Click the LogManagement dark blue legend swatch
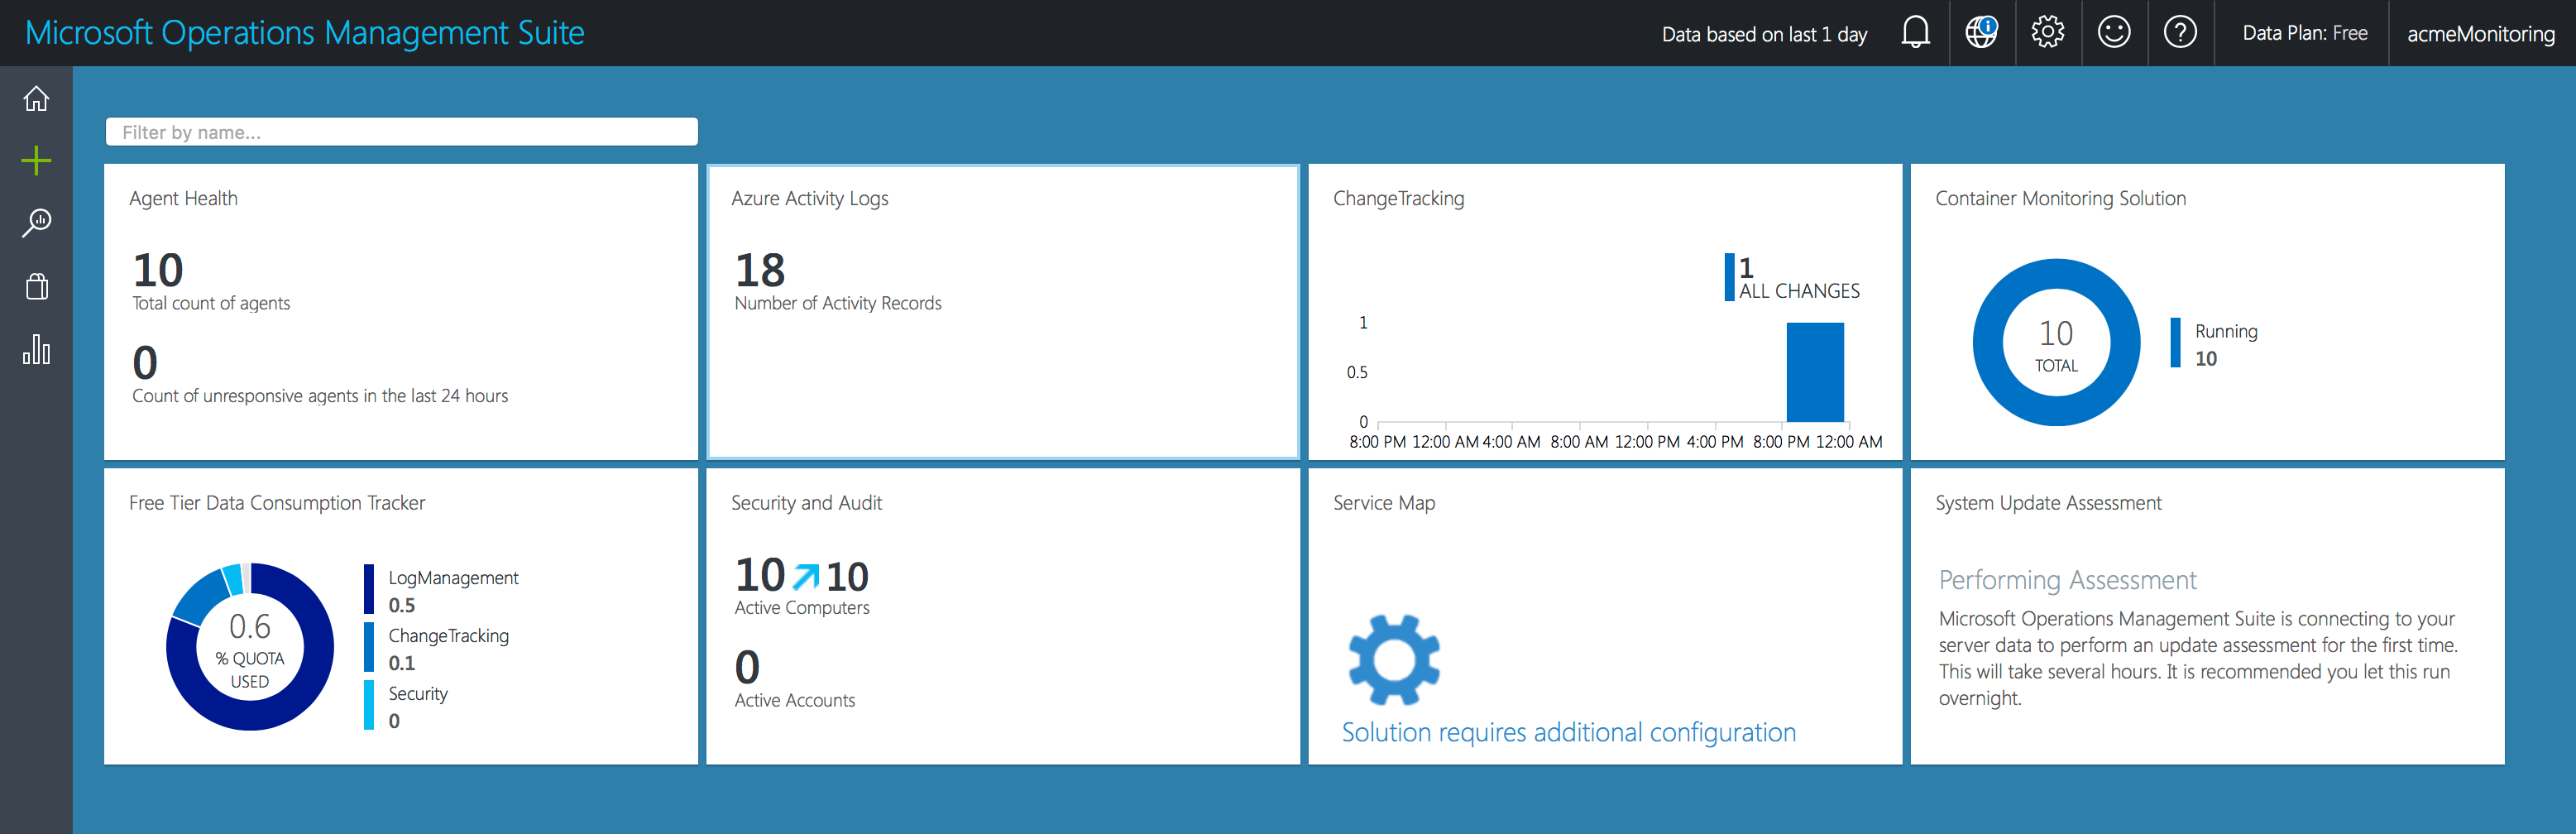This screenshot has width=2576, height=834. [369, 589]
